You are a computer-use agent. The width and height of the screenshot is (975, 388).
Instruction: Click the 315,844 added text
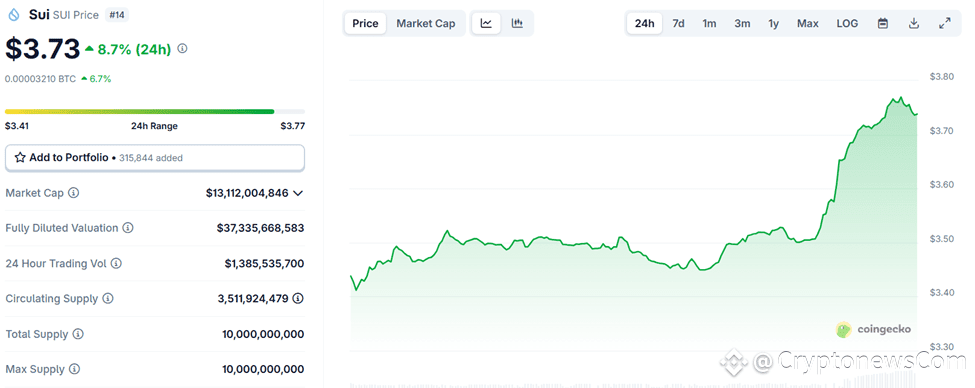(151, 158)
